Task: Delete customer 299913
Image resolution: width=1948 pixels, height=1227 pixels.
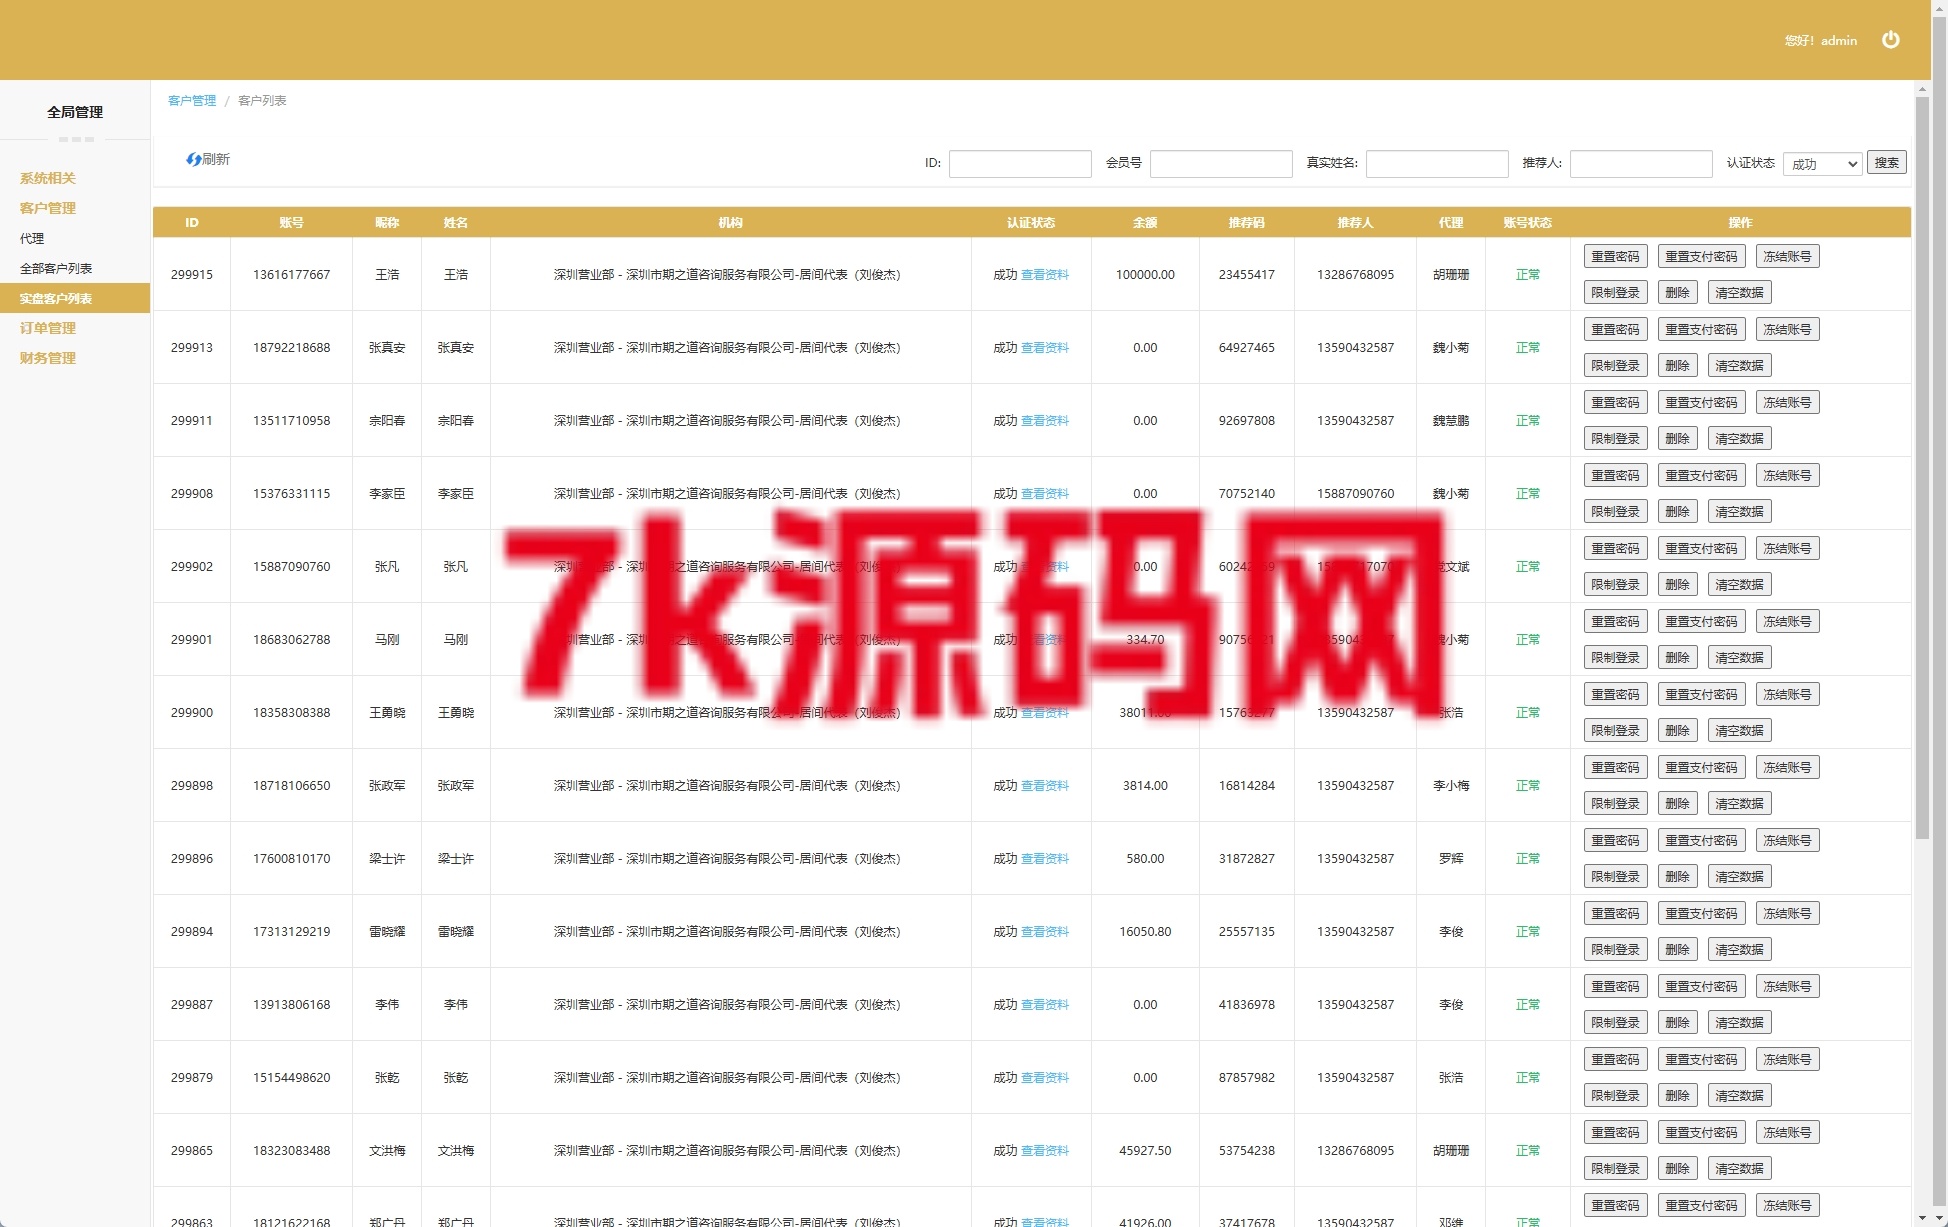Action: pos(1677,365)
